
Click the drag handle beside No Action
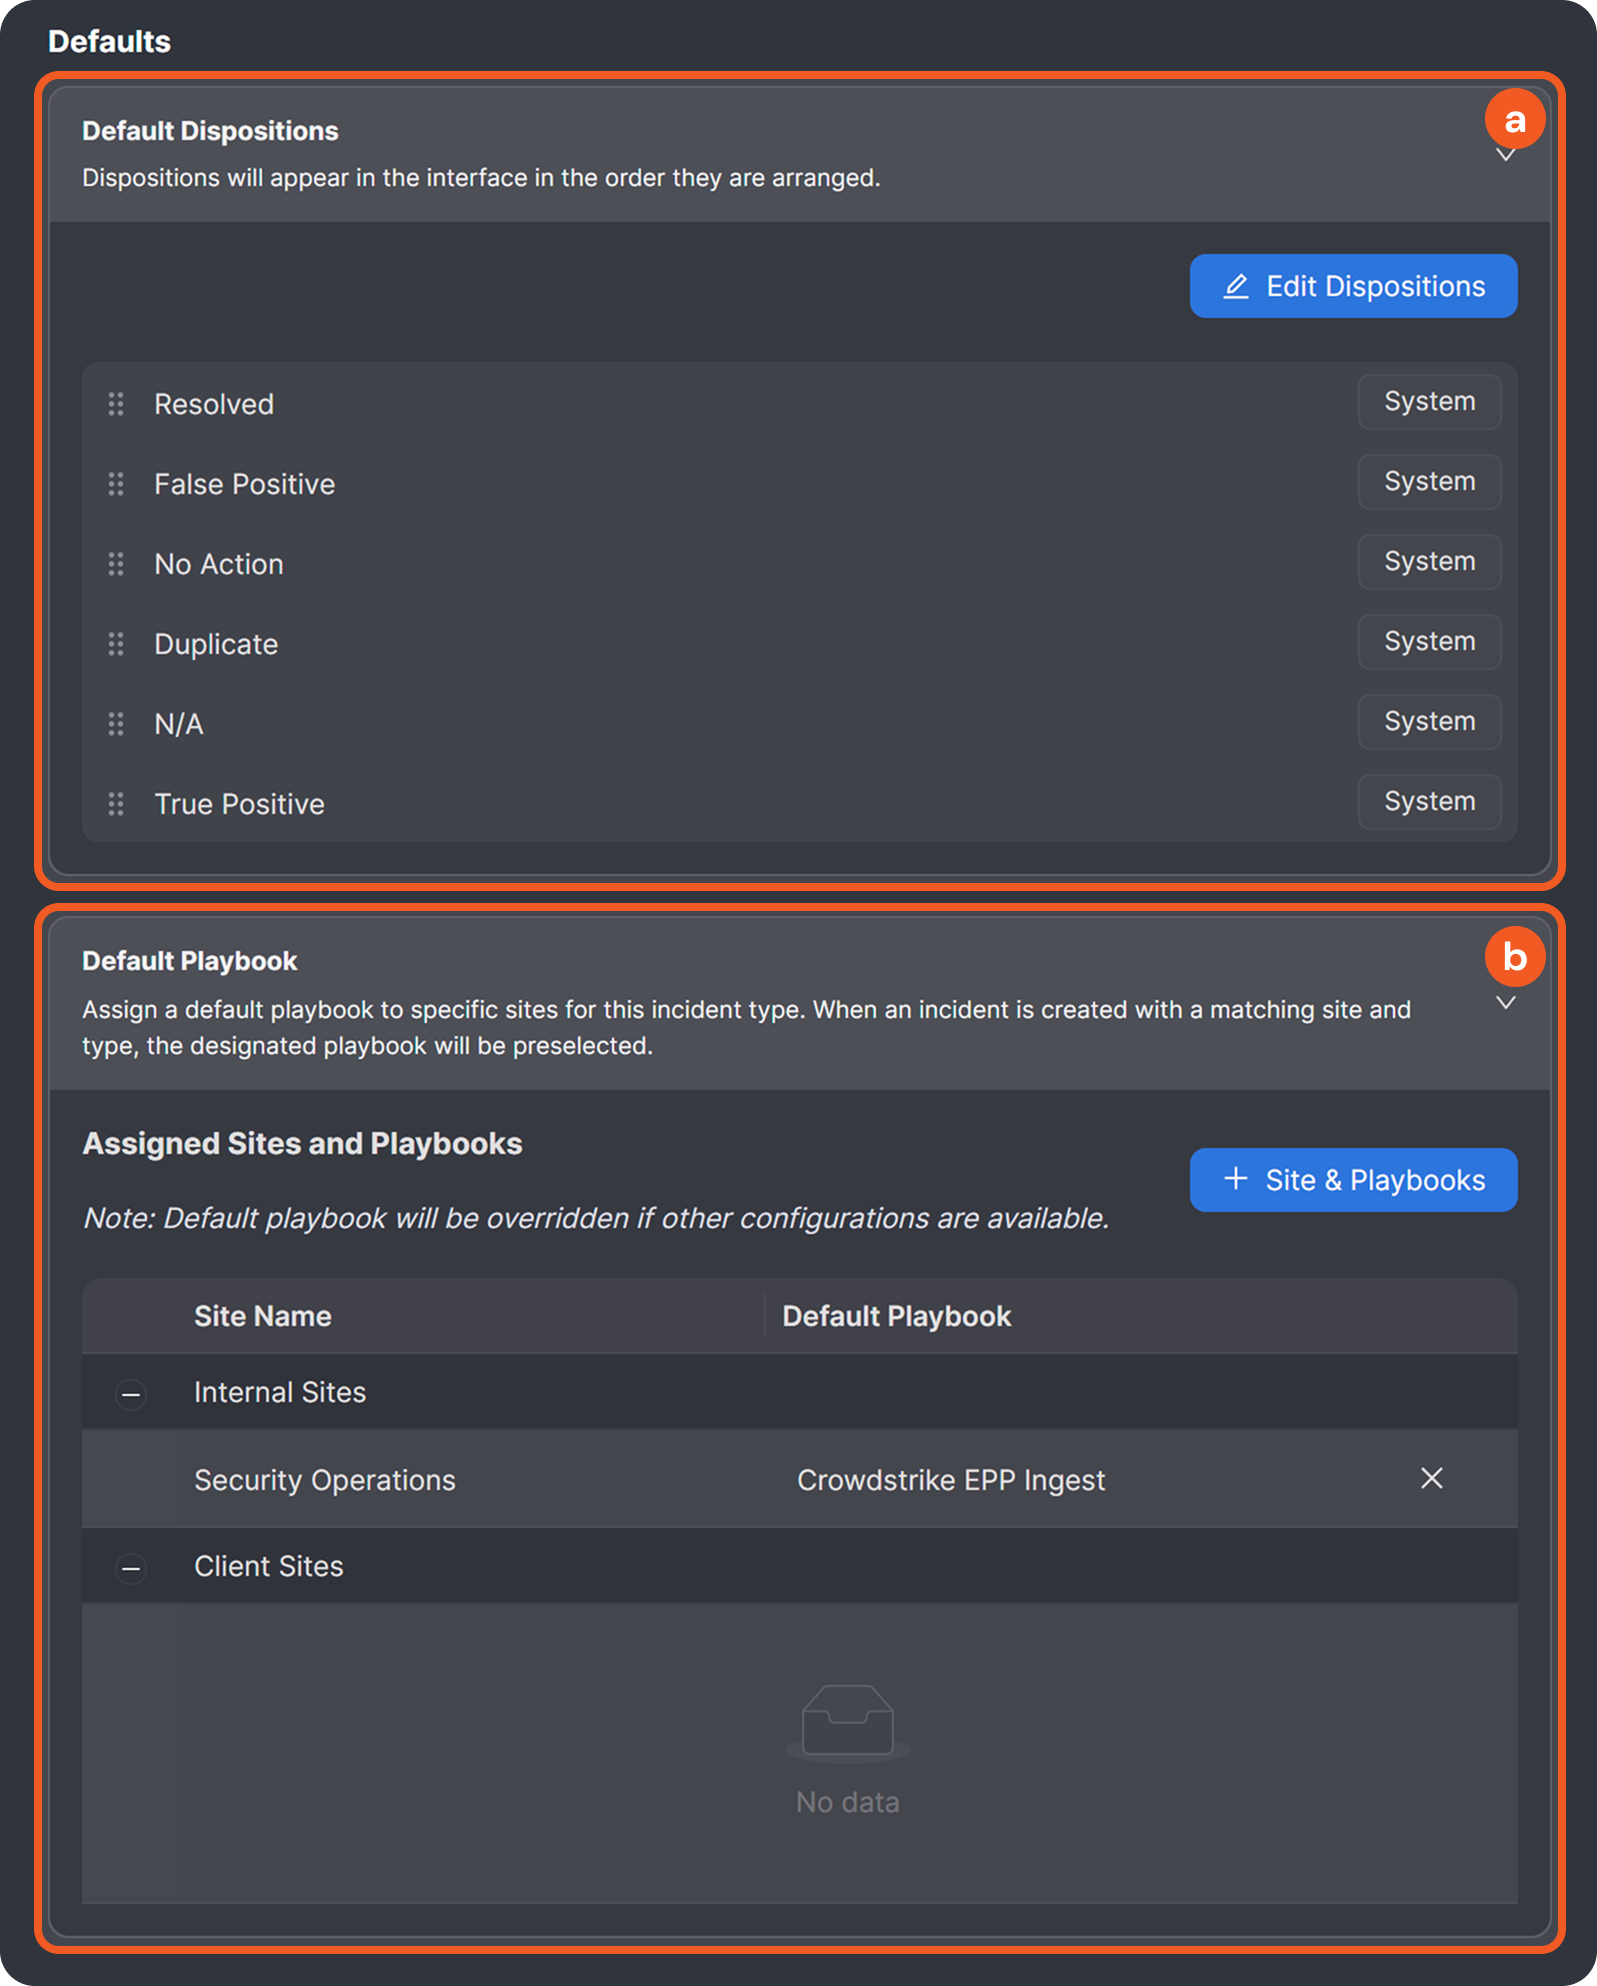point(116,564)
